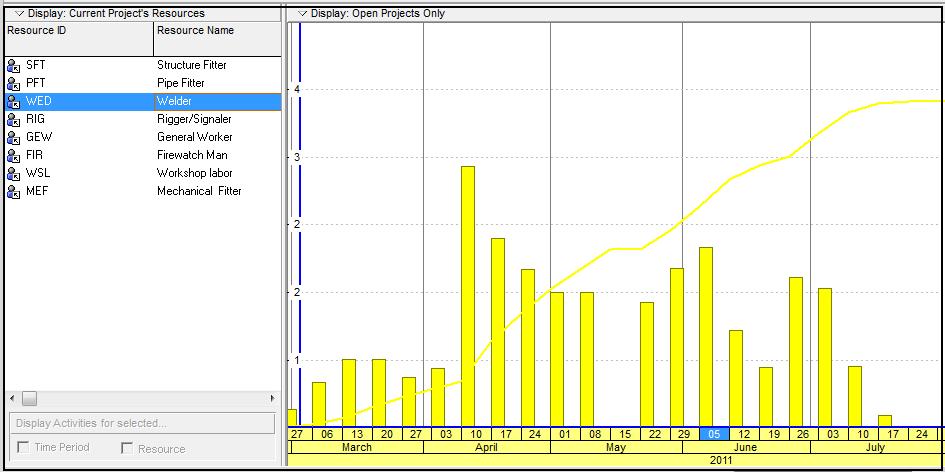Click the resource icon beside WED

[13, 102]
